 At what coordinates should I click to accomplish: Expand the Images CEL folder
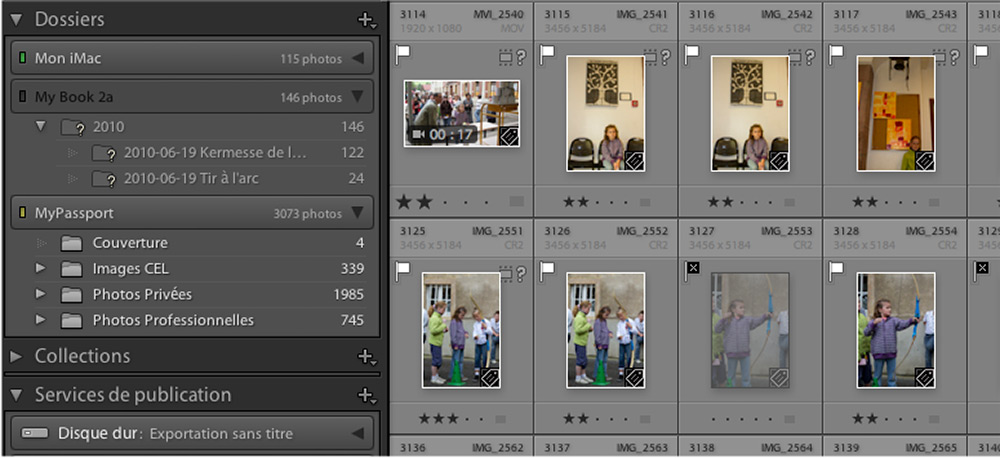[x=41, y=269]
